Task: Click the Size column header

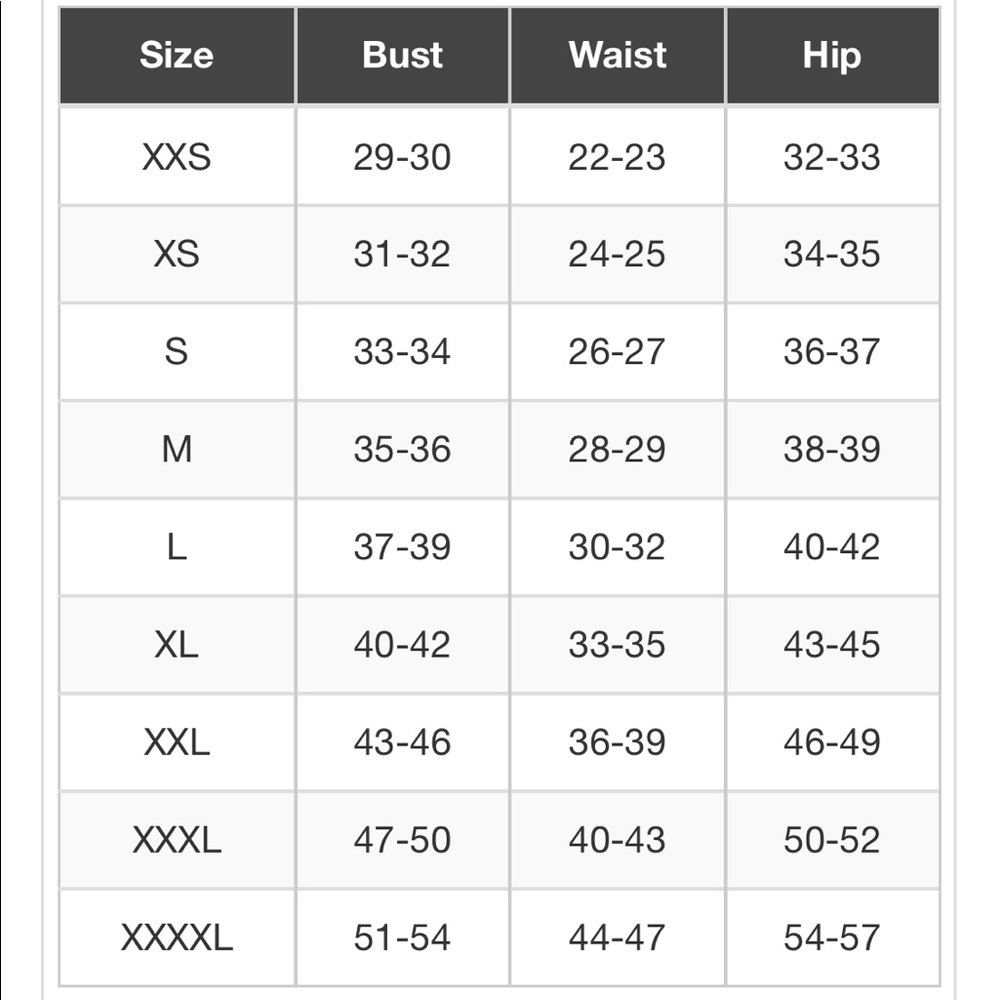Action: pos(177,55)
